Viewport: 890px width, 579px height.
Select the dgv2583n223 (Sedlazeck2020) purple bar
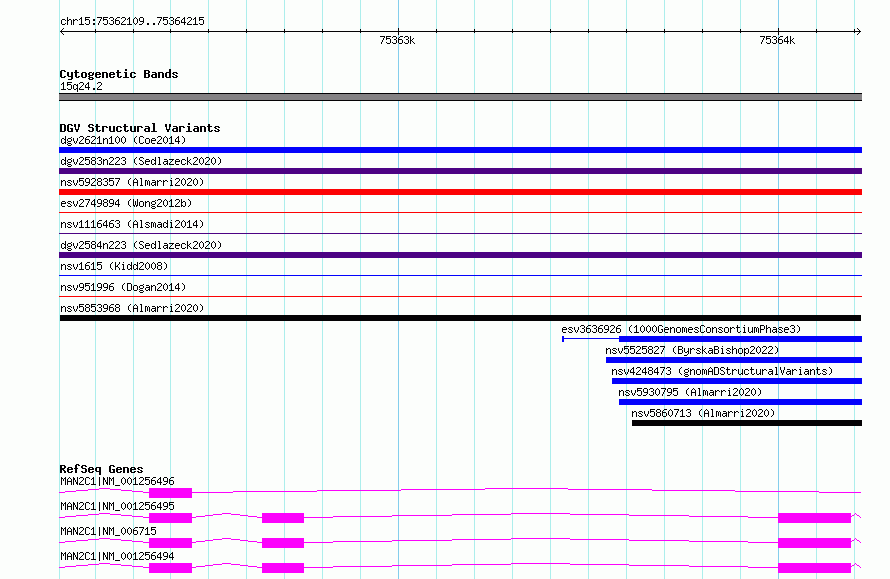click(460, 171)
